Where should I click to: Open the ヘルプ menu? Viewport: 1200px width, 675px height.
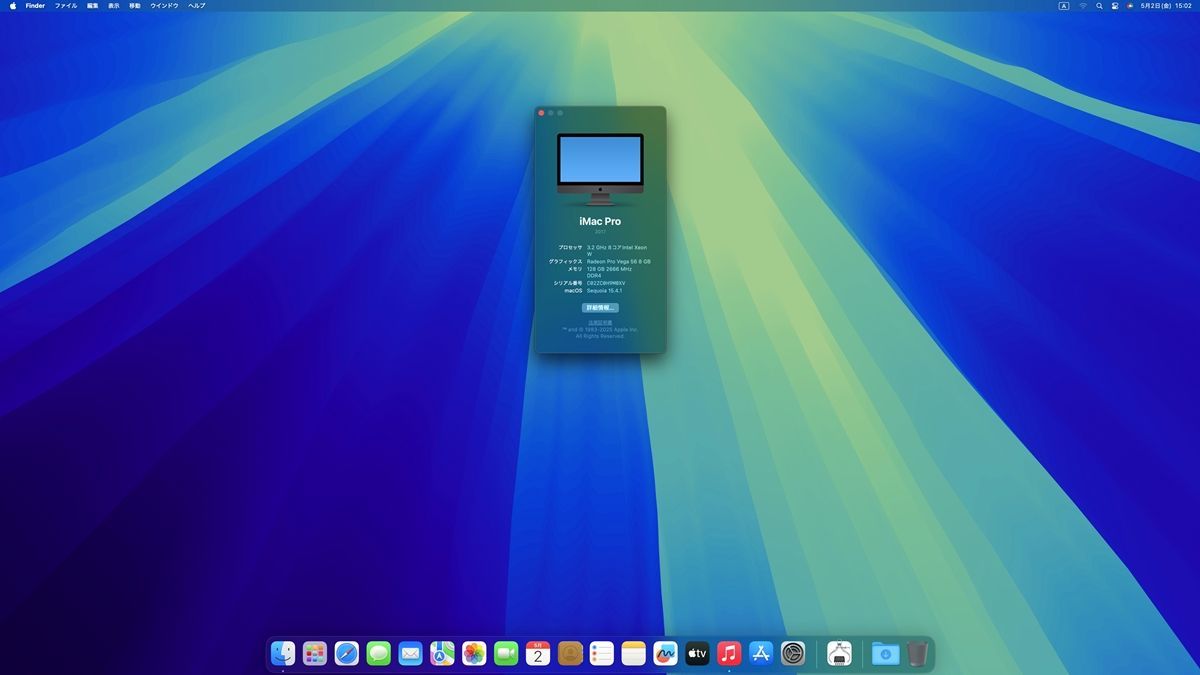(x=197, y=6)
